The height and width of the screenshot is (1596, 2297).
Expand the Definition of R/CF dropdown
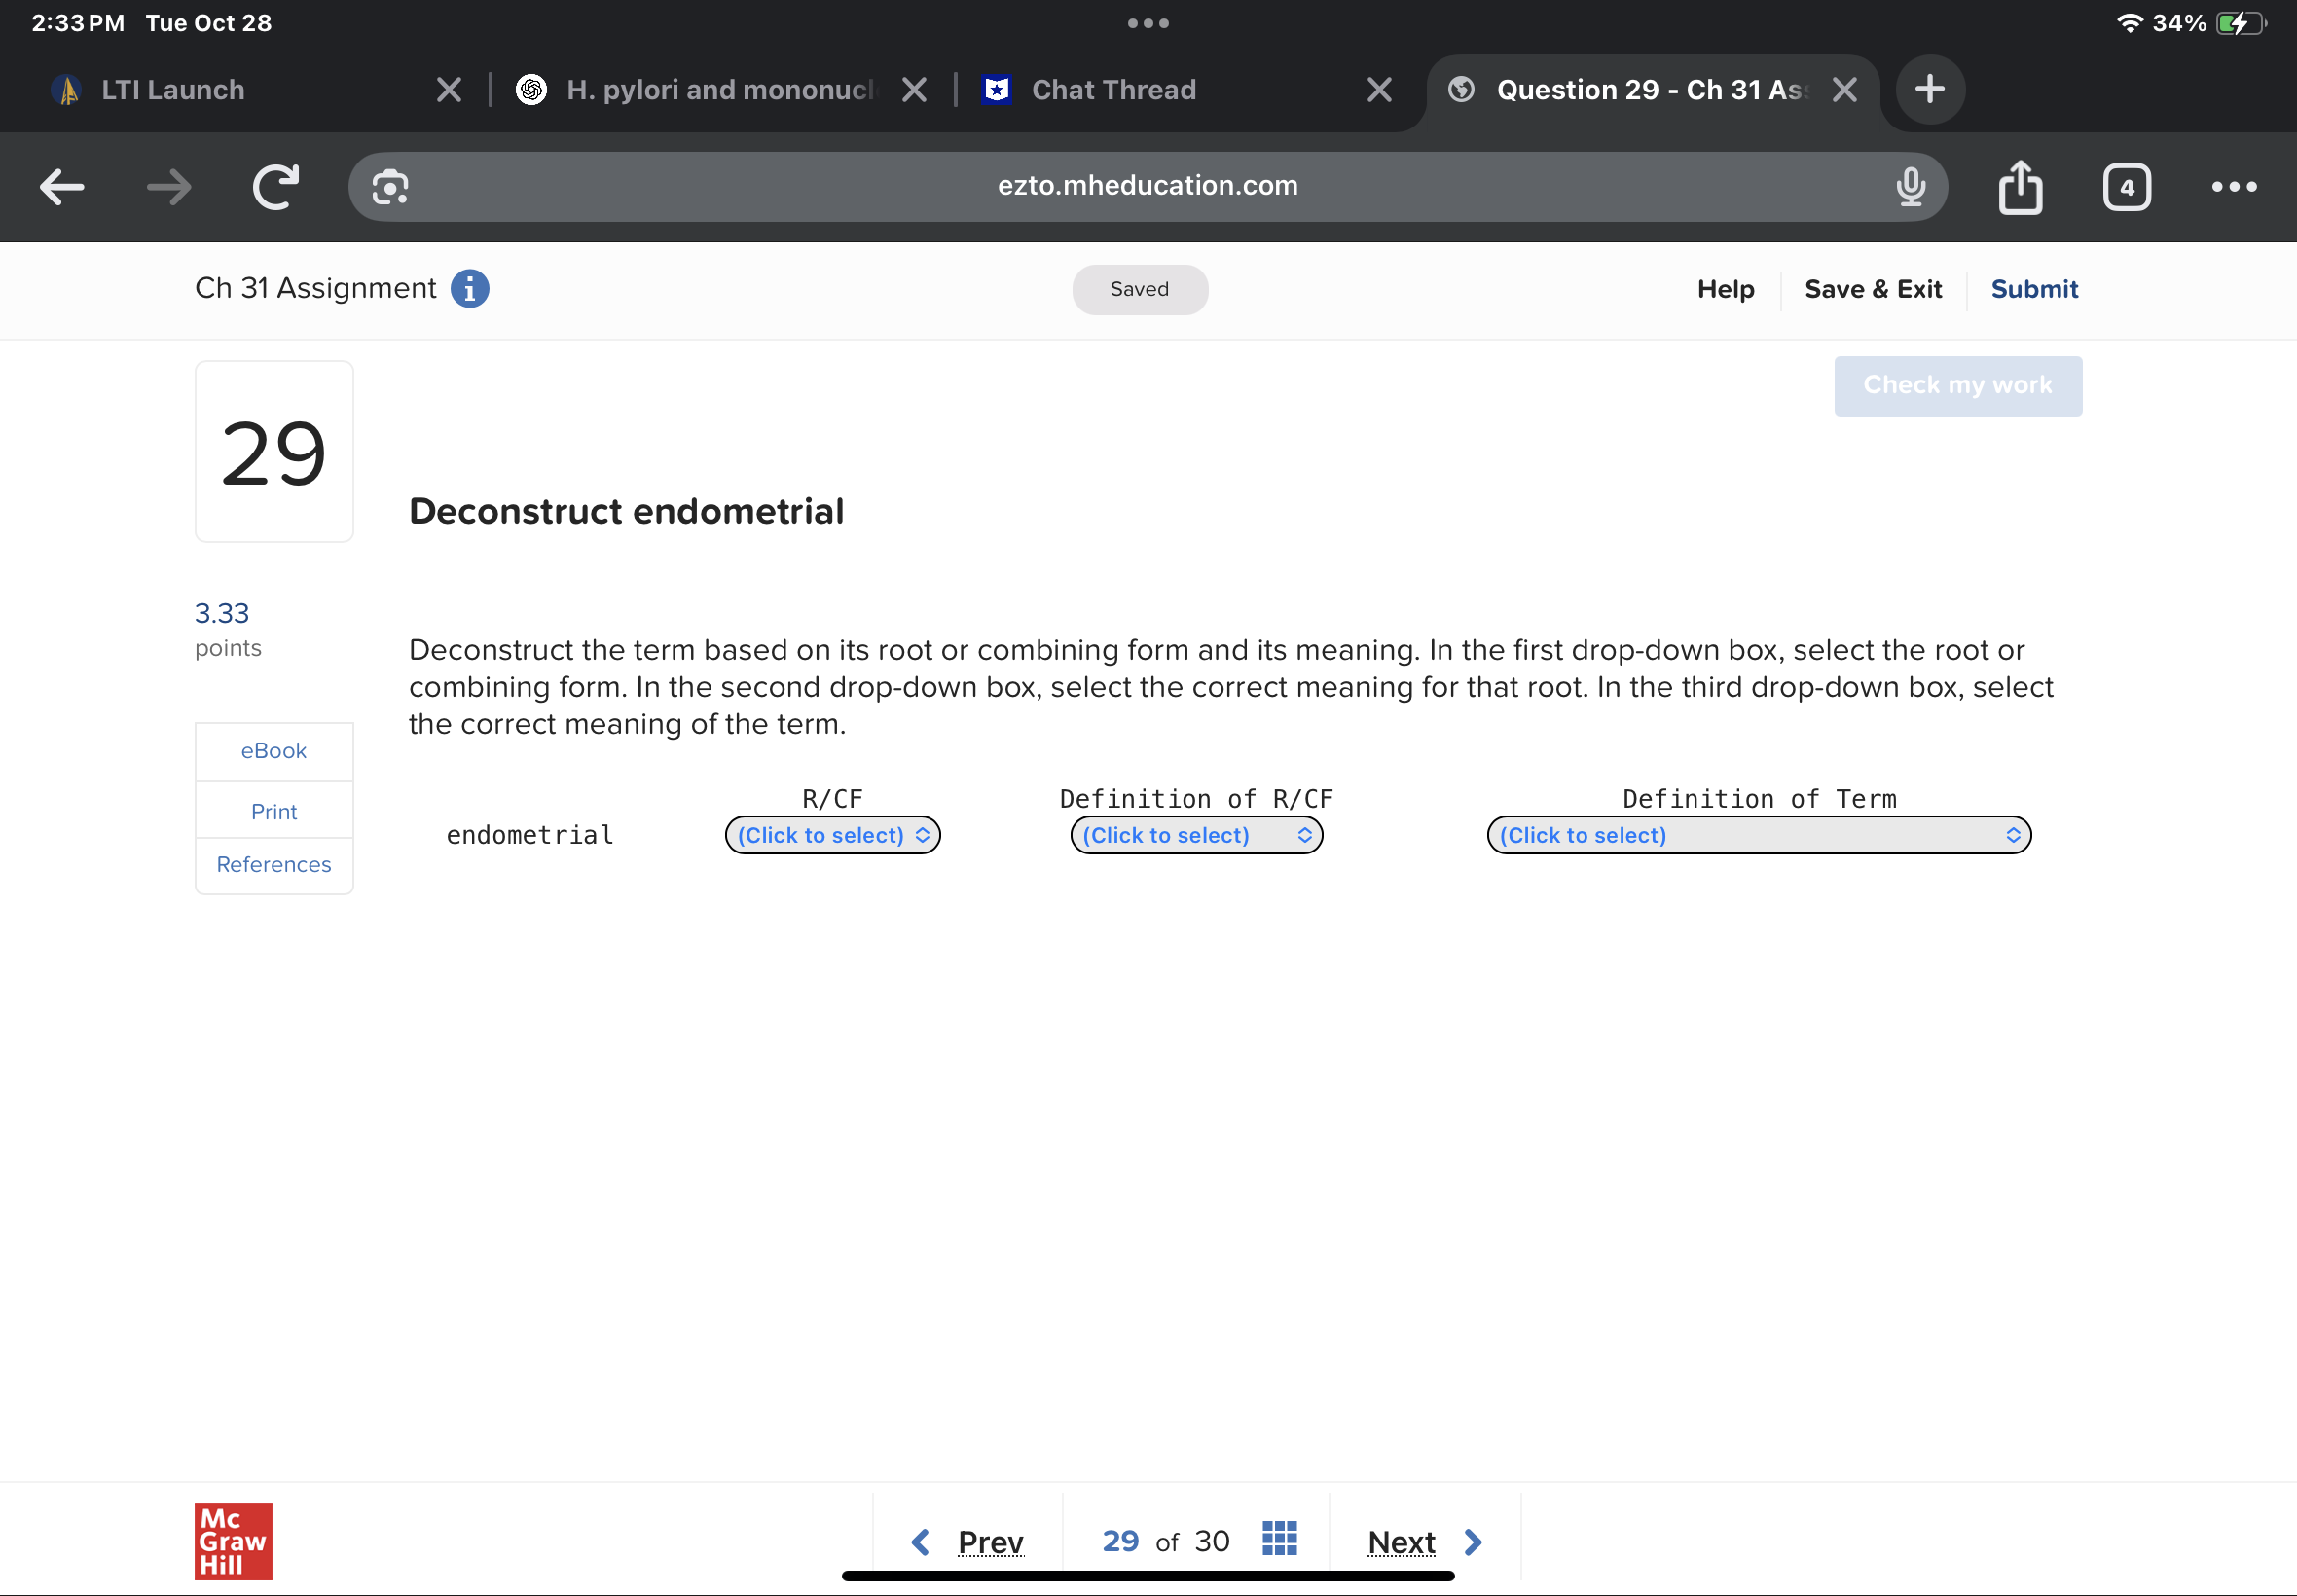(1196, 835)
